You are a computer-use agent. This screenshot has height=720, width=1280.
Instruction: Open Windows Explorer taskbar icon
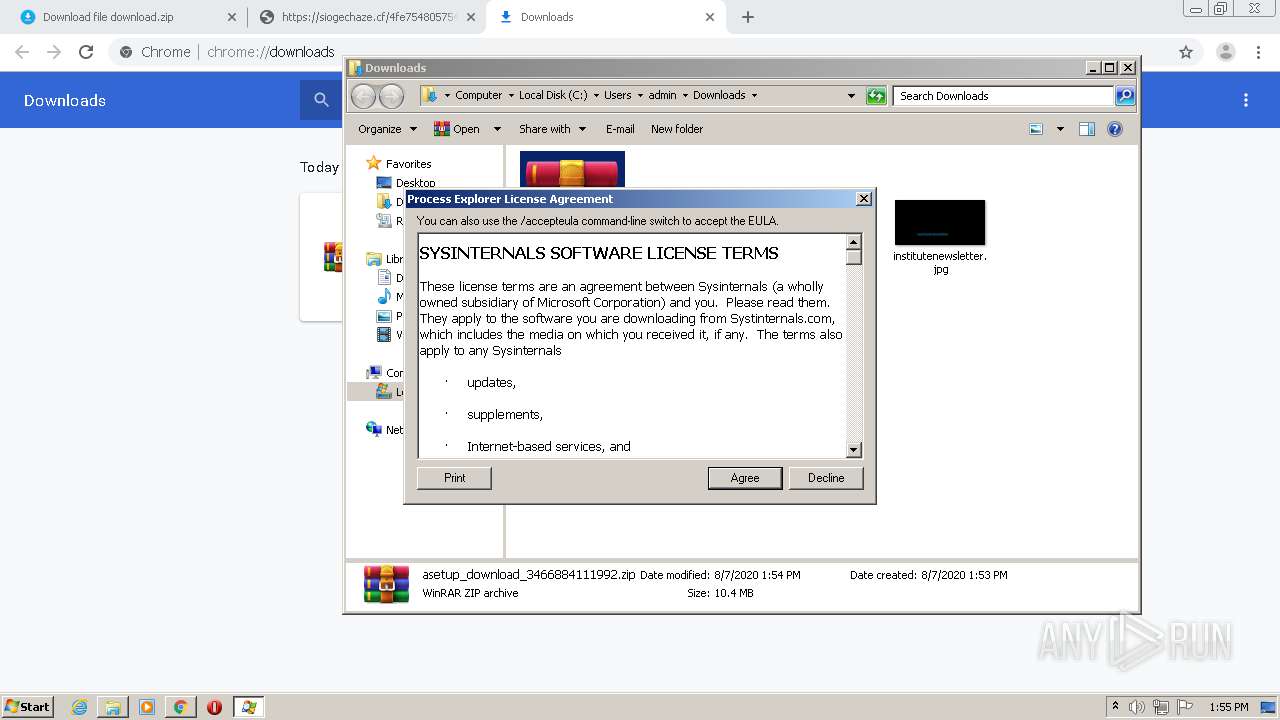pyautogui.click(x=113, y=707)
